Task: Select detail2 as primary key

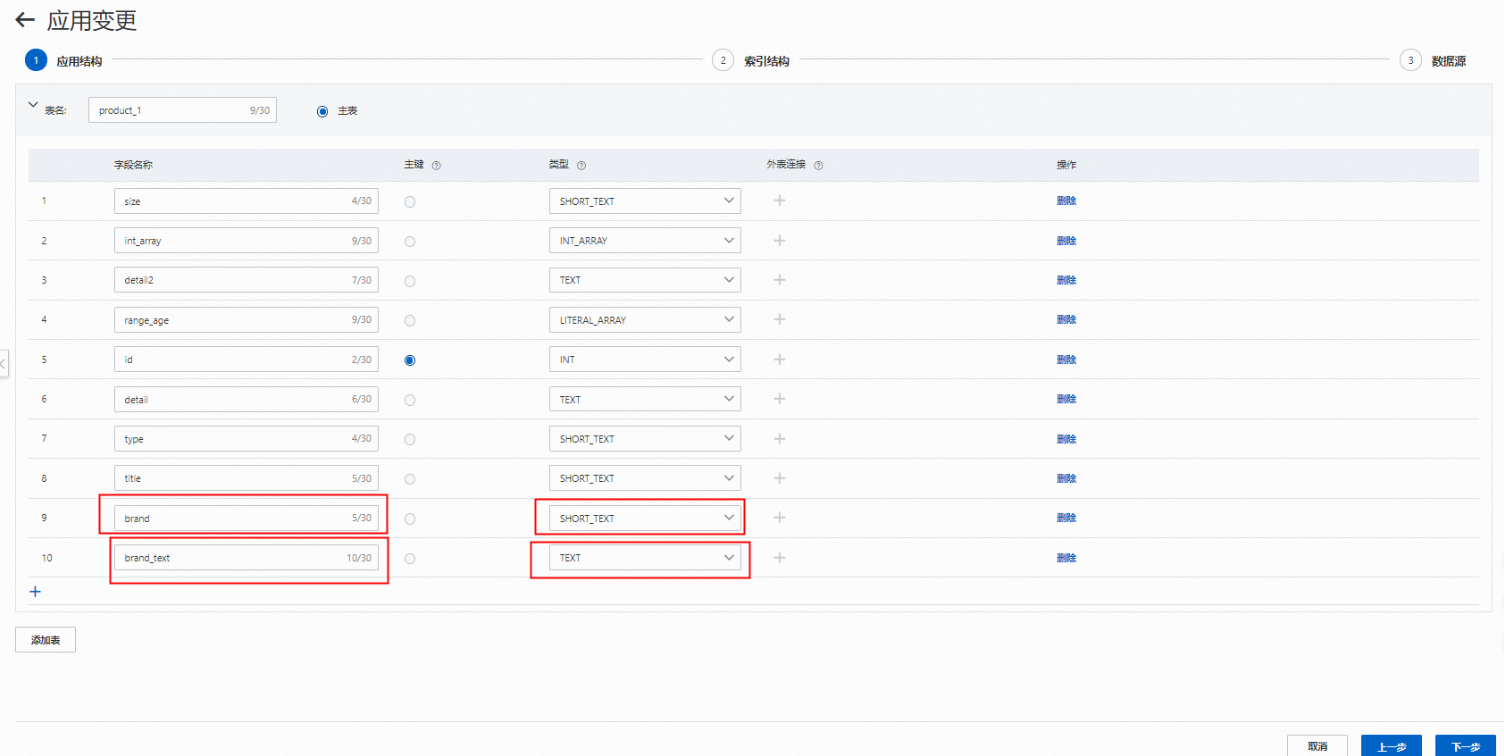Action: click(410, 281)
